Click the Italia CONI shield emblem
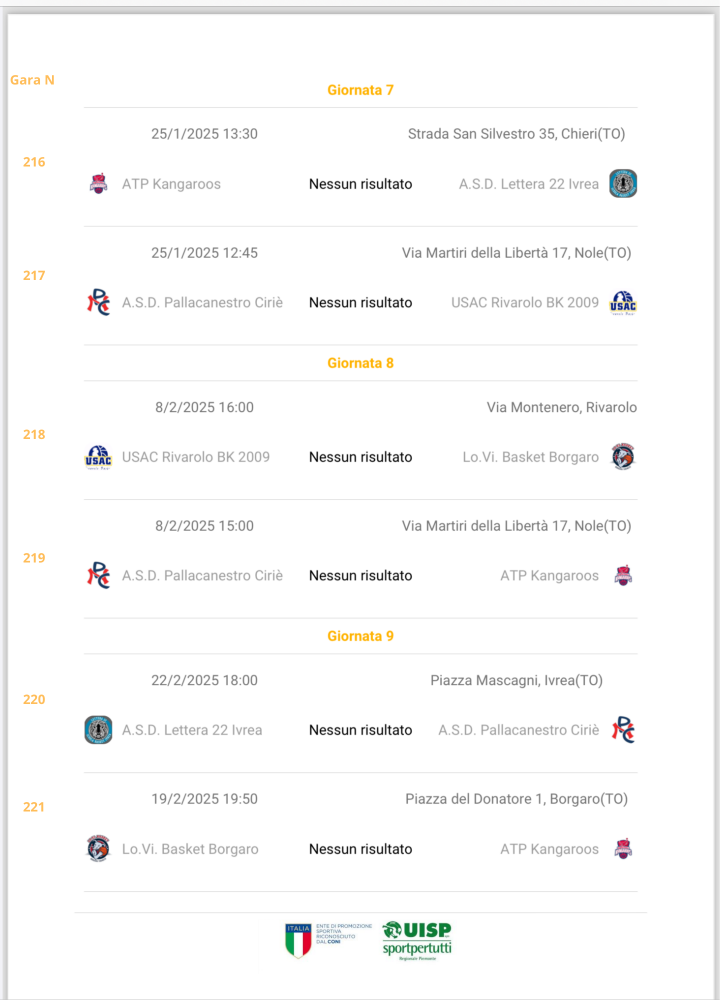 coord(298,940)
